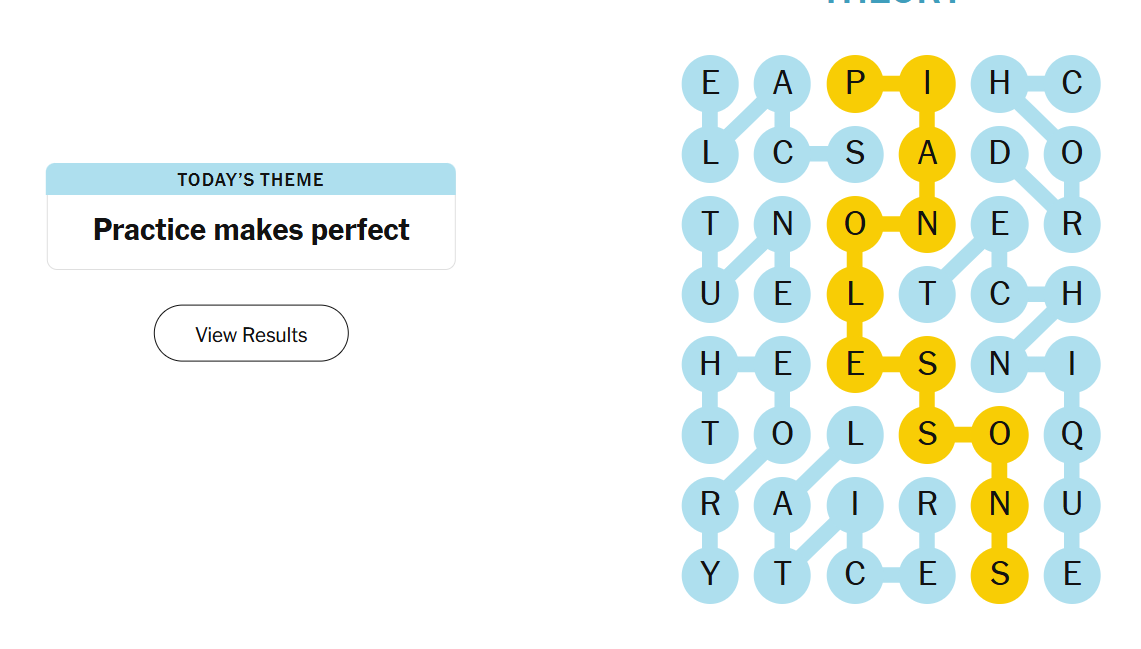Click the Today's Theme header bar
The width and height of the screenshot is (1141, 649).
(251, 180)
